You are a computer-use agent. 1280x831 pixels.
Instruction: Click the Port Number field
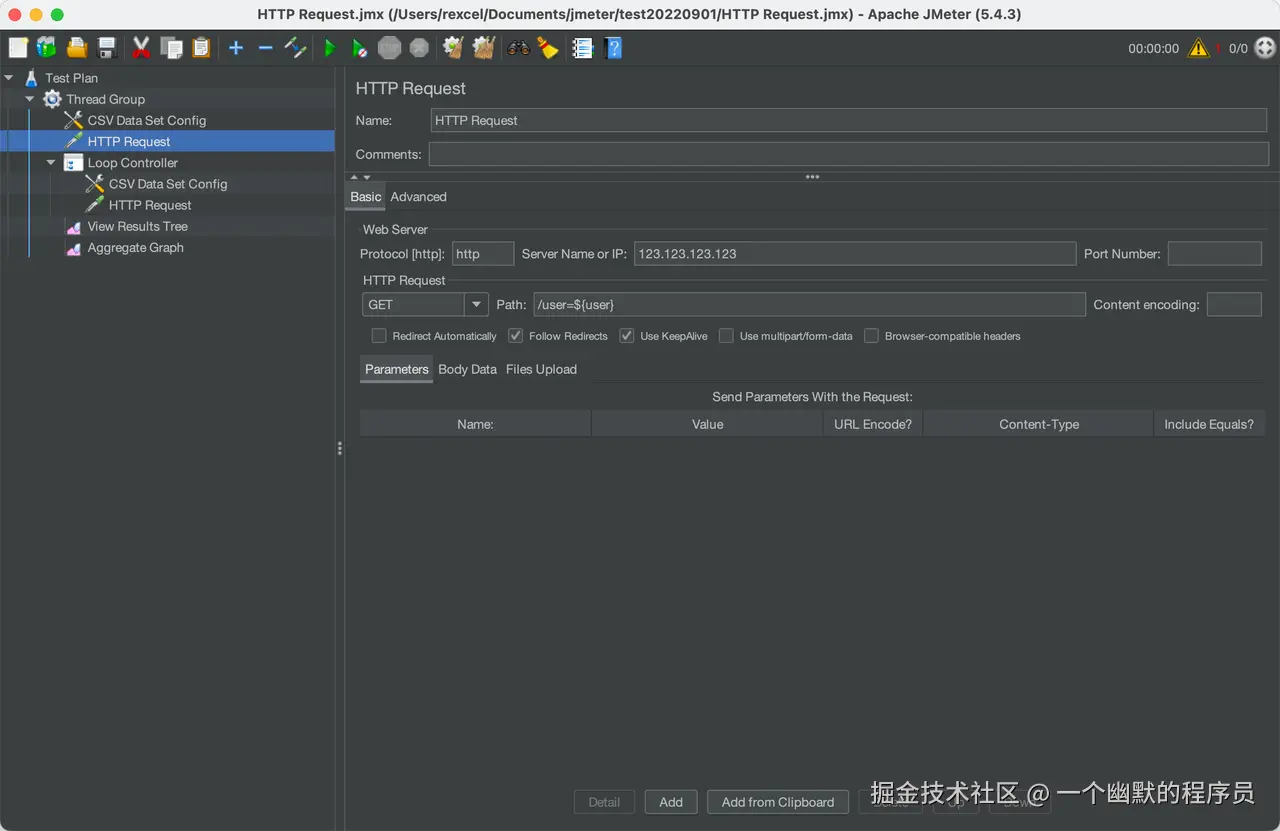1215,254
